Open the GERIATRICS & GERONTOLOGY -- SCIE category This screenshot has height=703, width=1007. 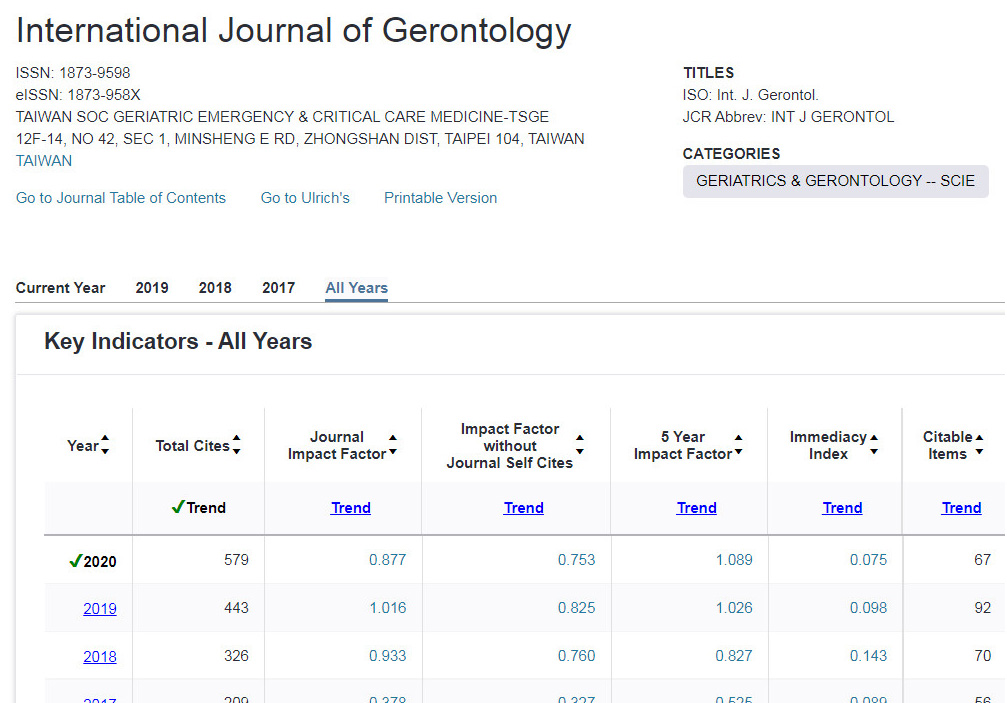[x=836, y=181]
